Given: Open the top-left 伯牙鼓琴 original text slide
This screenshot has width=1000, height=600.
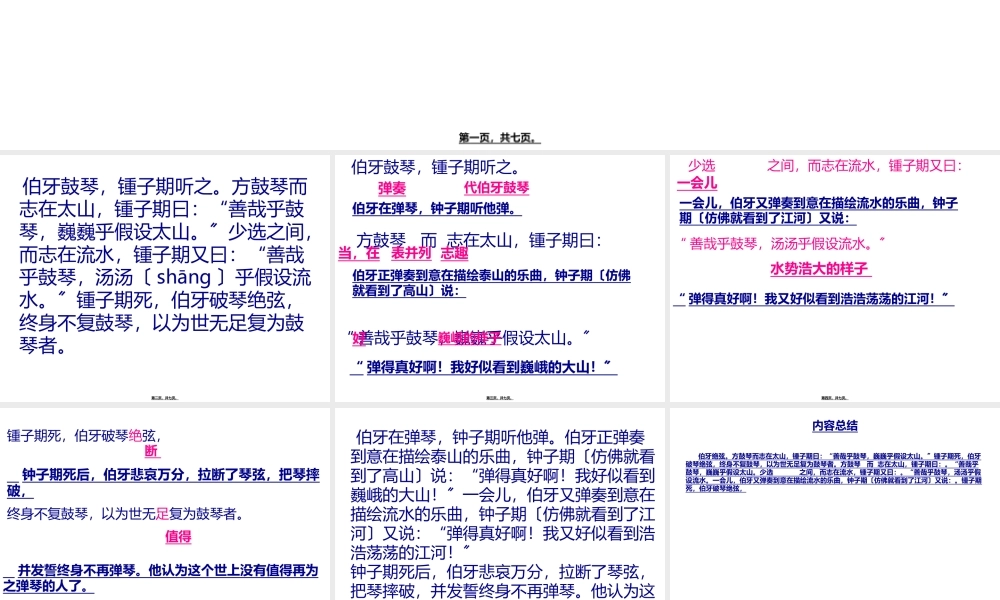Looking at the screenshot, I should (165, 270).
